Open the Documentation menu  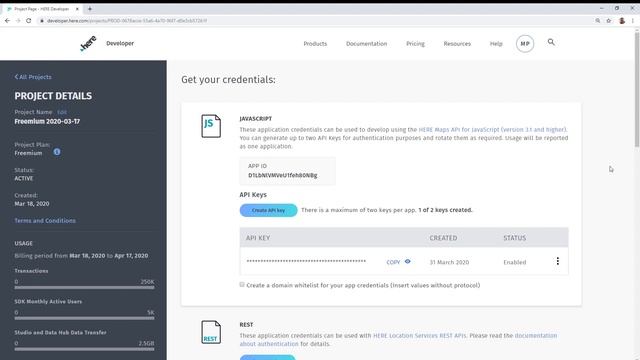click(x=367, y=44)
